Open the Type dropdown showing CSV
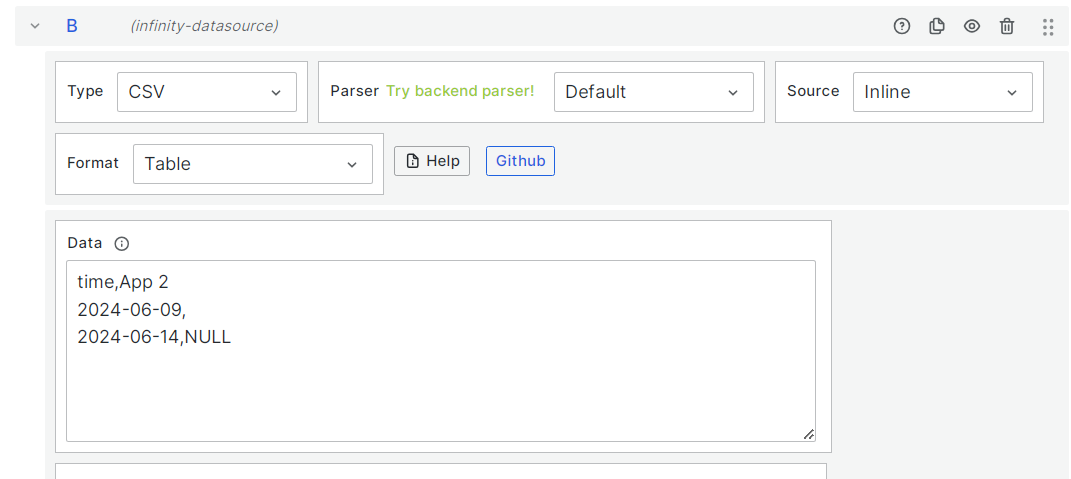1071x479 pixels. point(207,92)
